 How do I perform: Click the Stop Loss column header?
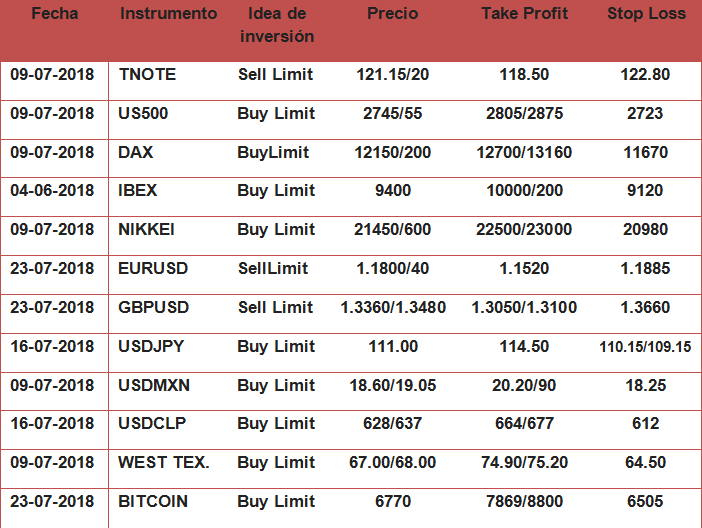tap(646, 14)
